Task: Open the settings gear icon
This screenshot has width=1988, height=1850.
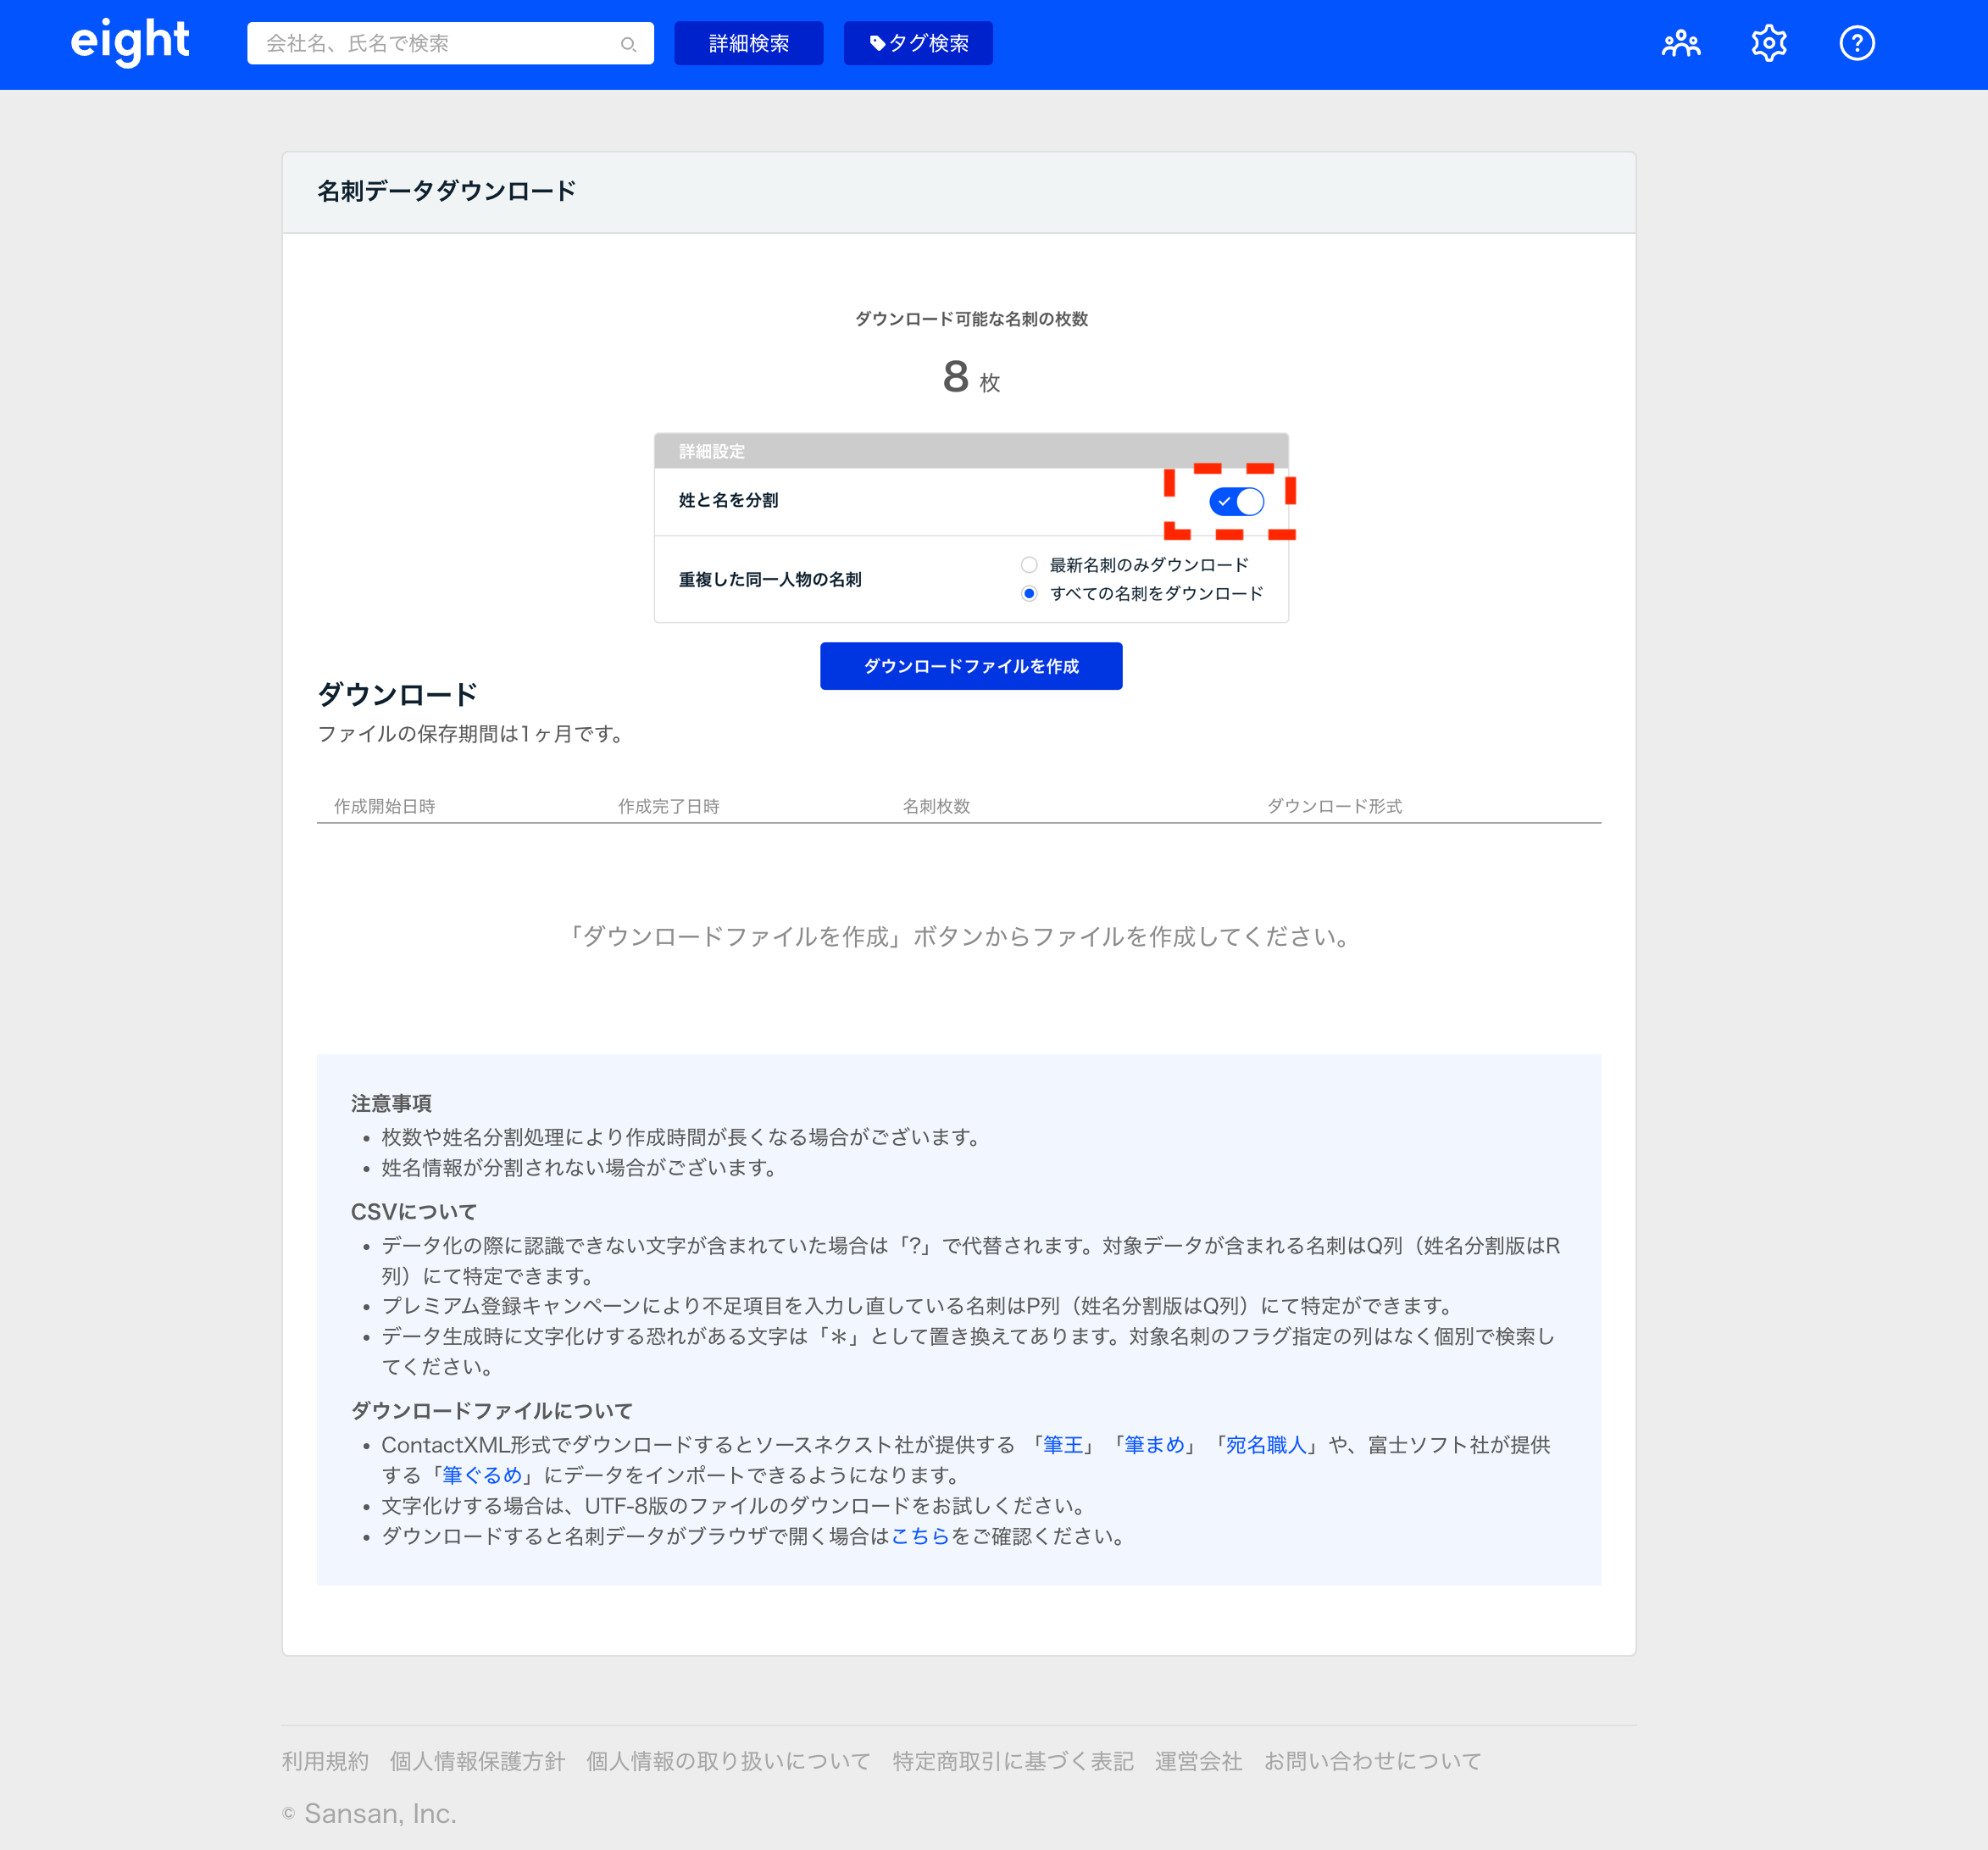Action: 1768,43
